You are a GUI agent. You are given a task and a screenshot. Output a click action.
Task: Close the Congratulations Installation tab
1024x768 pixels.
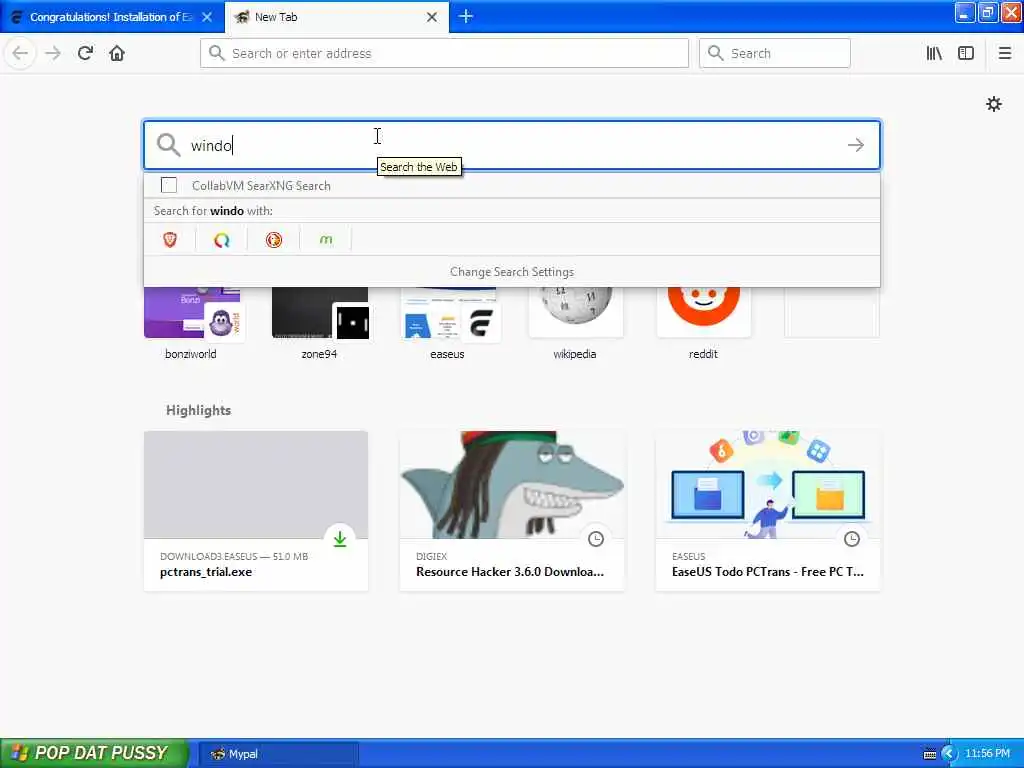(x=207, y=17)
